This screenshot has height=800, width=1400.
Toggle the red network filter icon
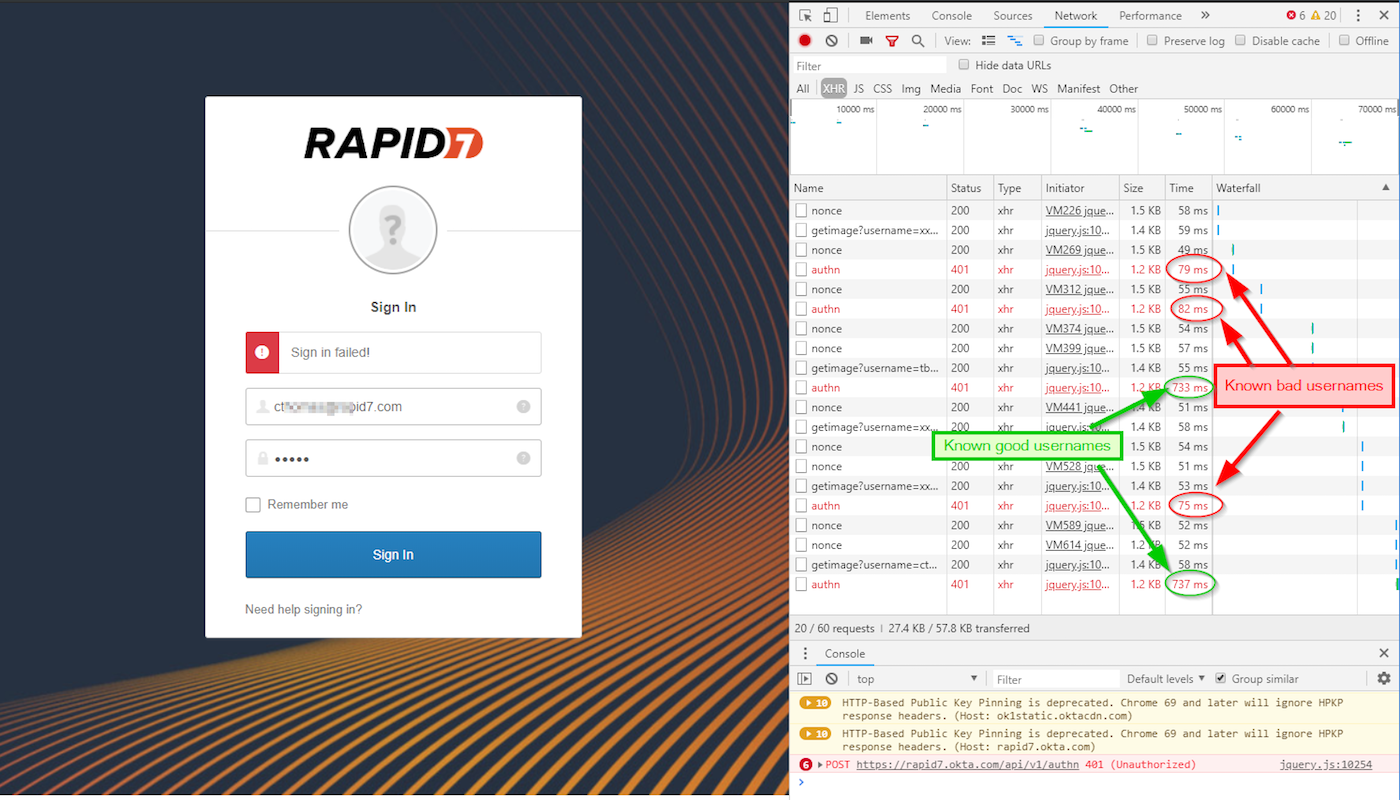892,41
